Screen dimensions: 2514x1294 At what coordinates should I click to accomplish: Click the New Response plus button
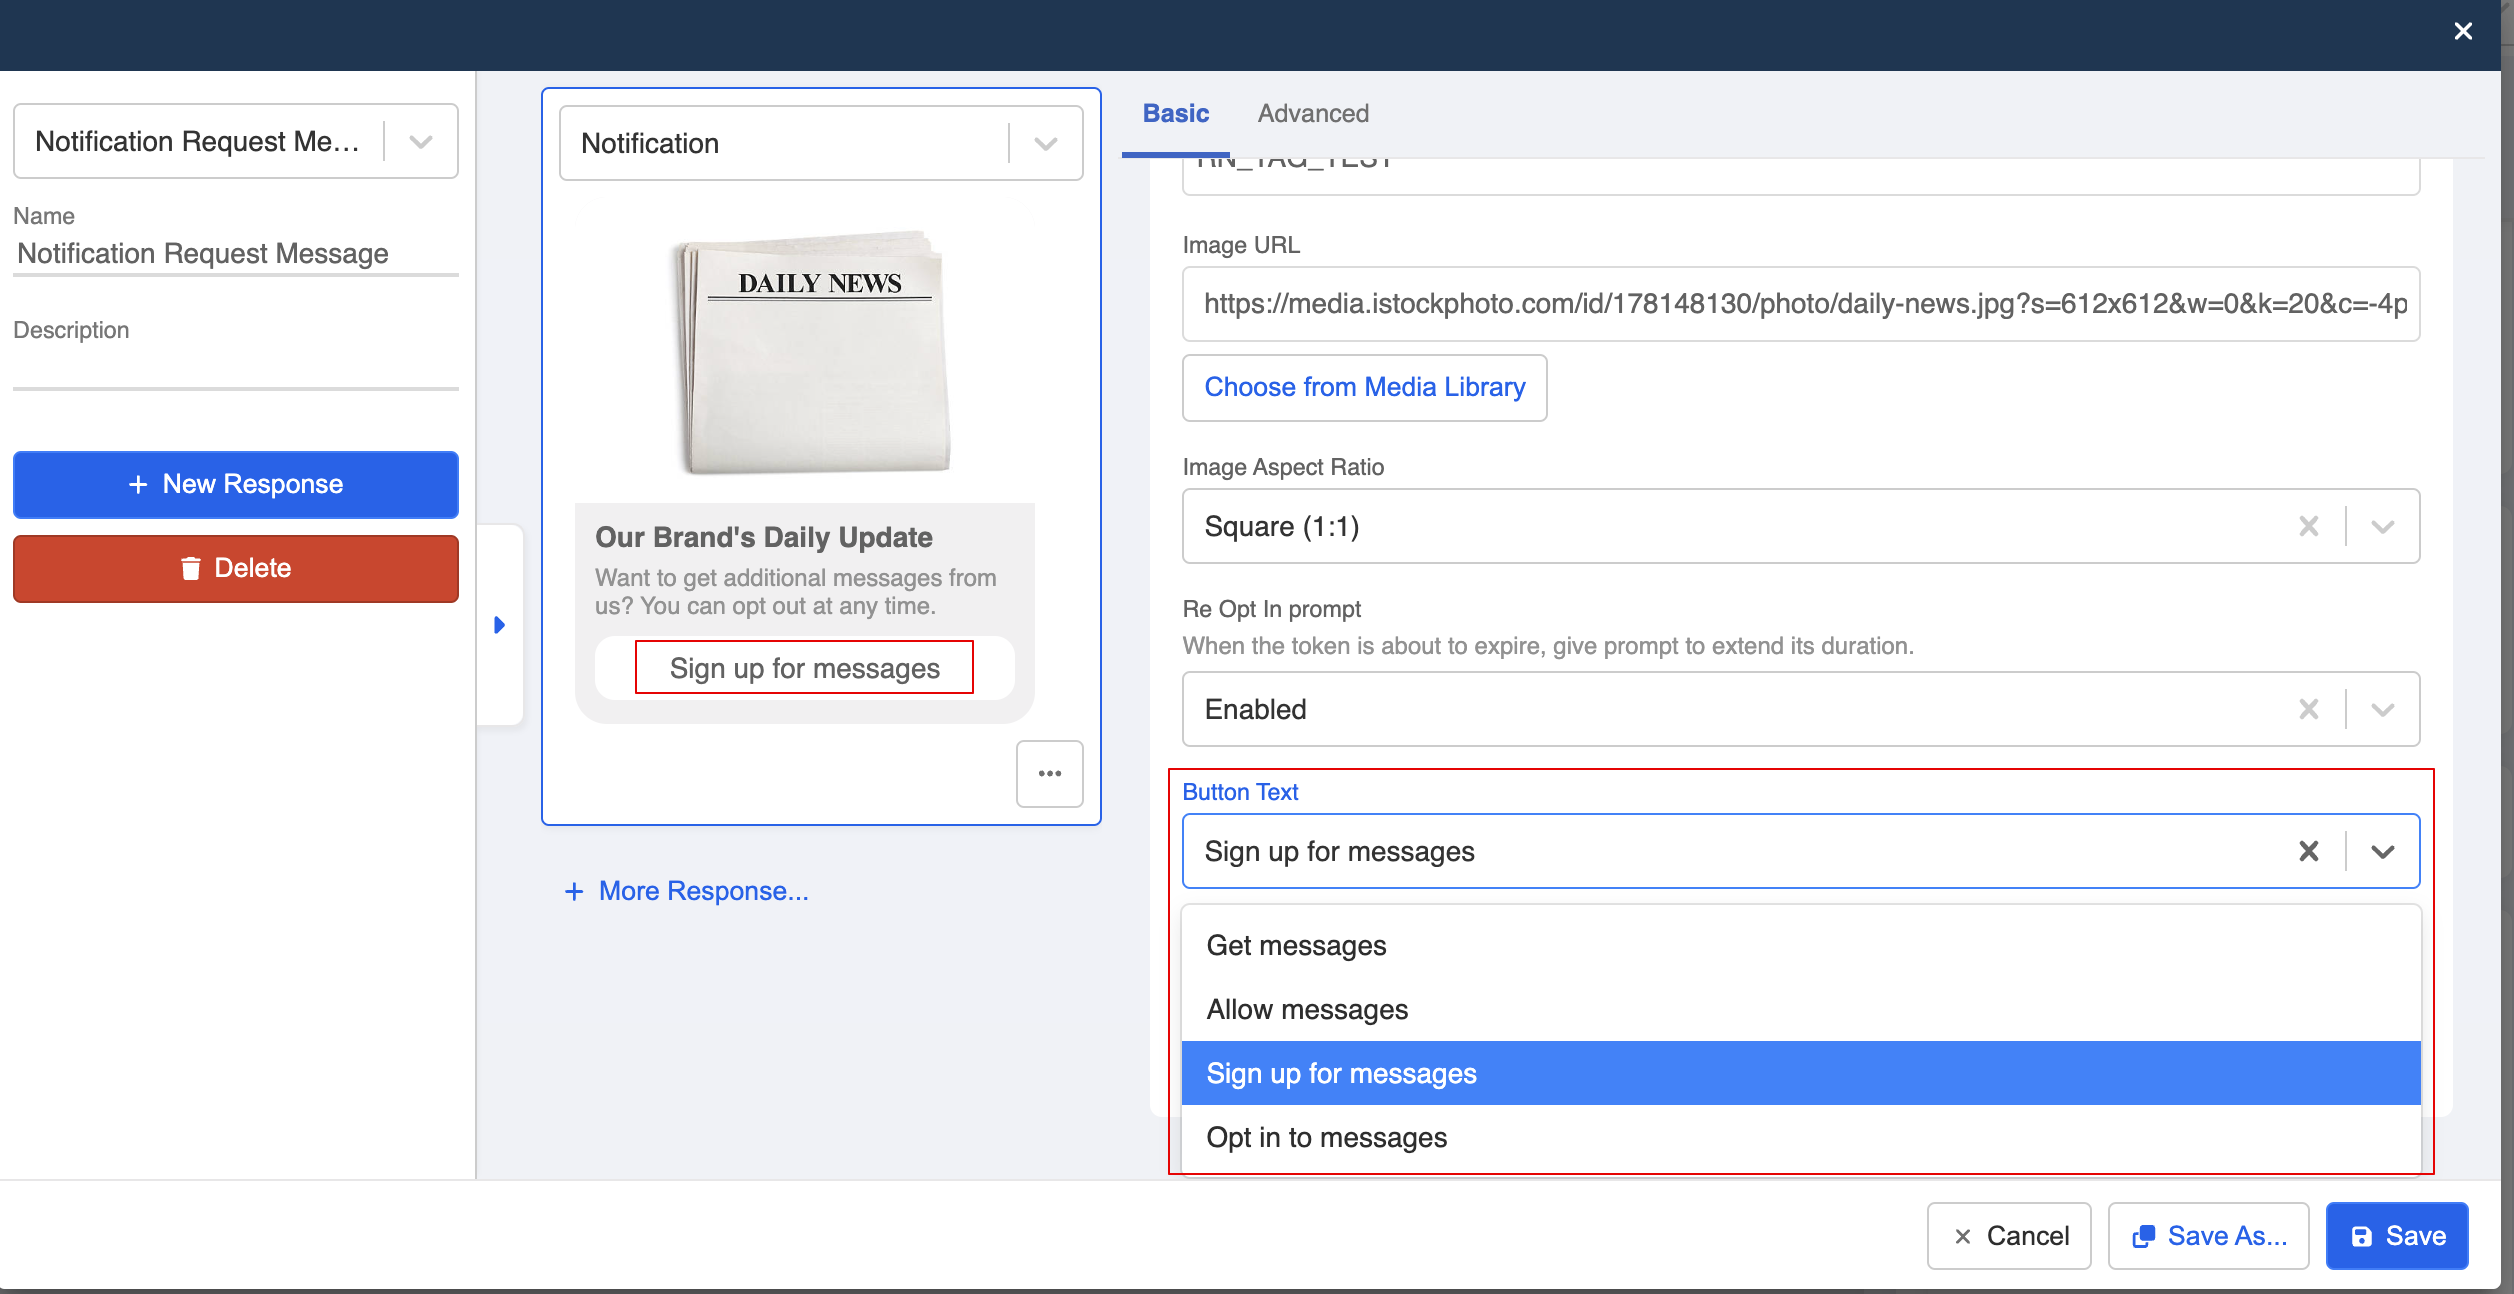pyautogui.click(x=236, y=484)
